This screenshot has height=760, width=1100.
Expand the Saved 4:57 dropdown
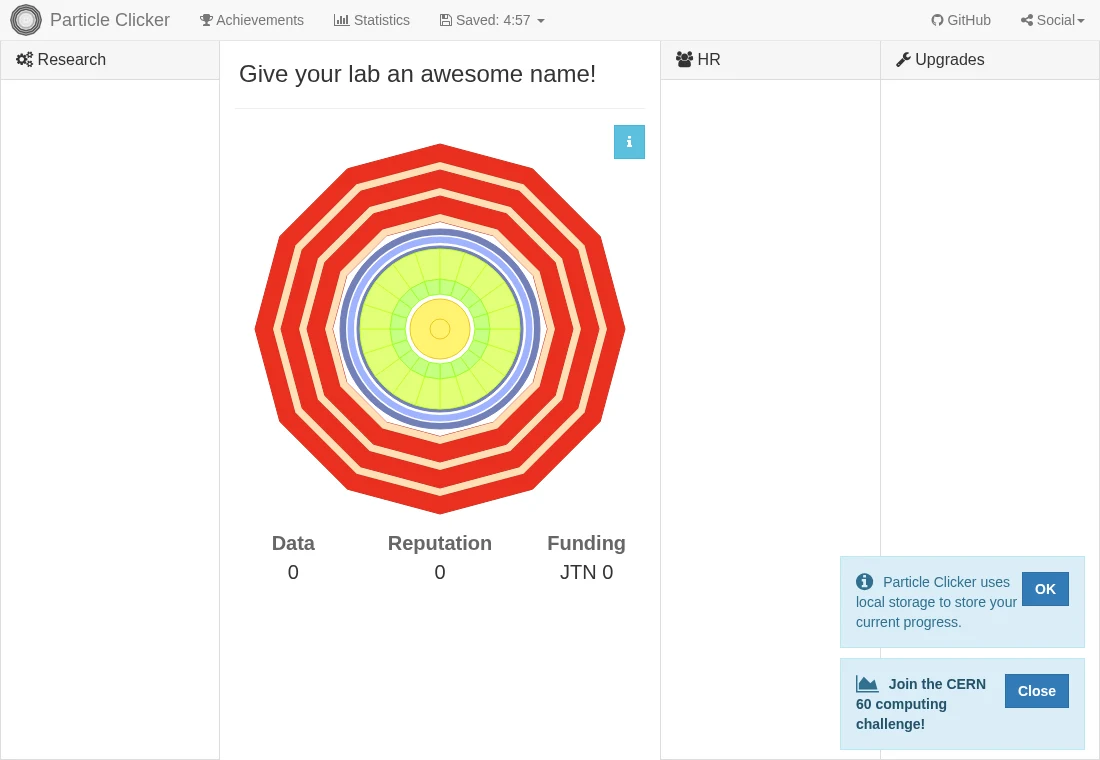click(492, 20)
